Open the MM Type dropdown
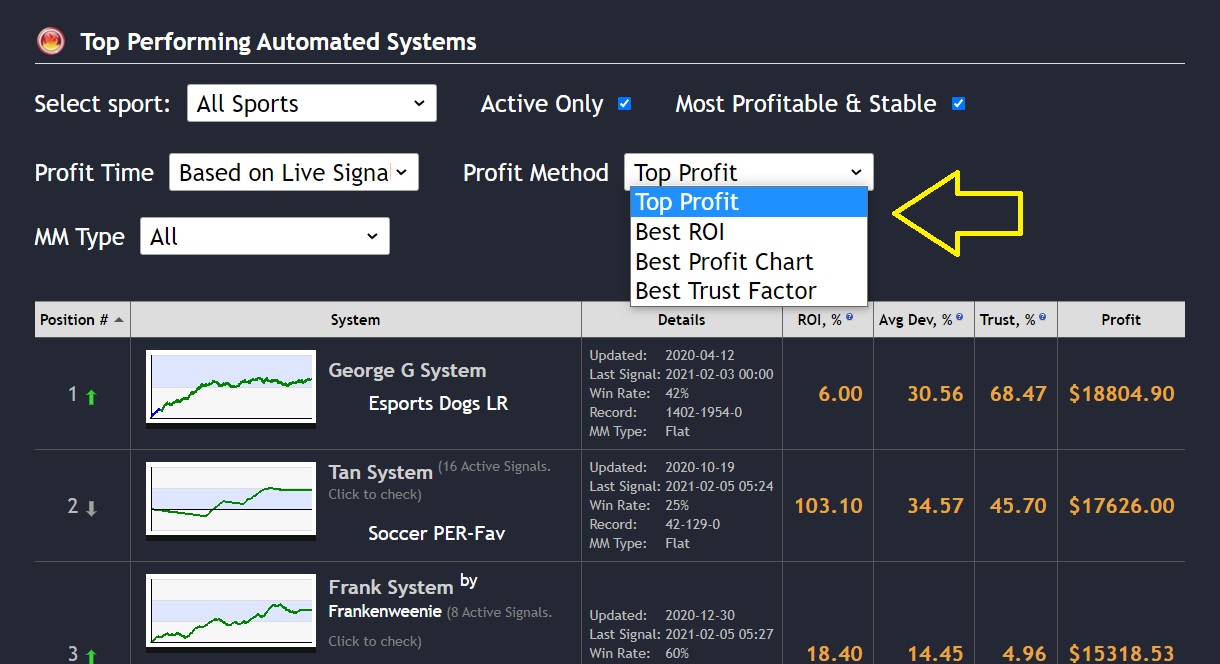1220x664 pixels. 265,237
